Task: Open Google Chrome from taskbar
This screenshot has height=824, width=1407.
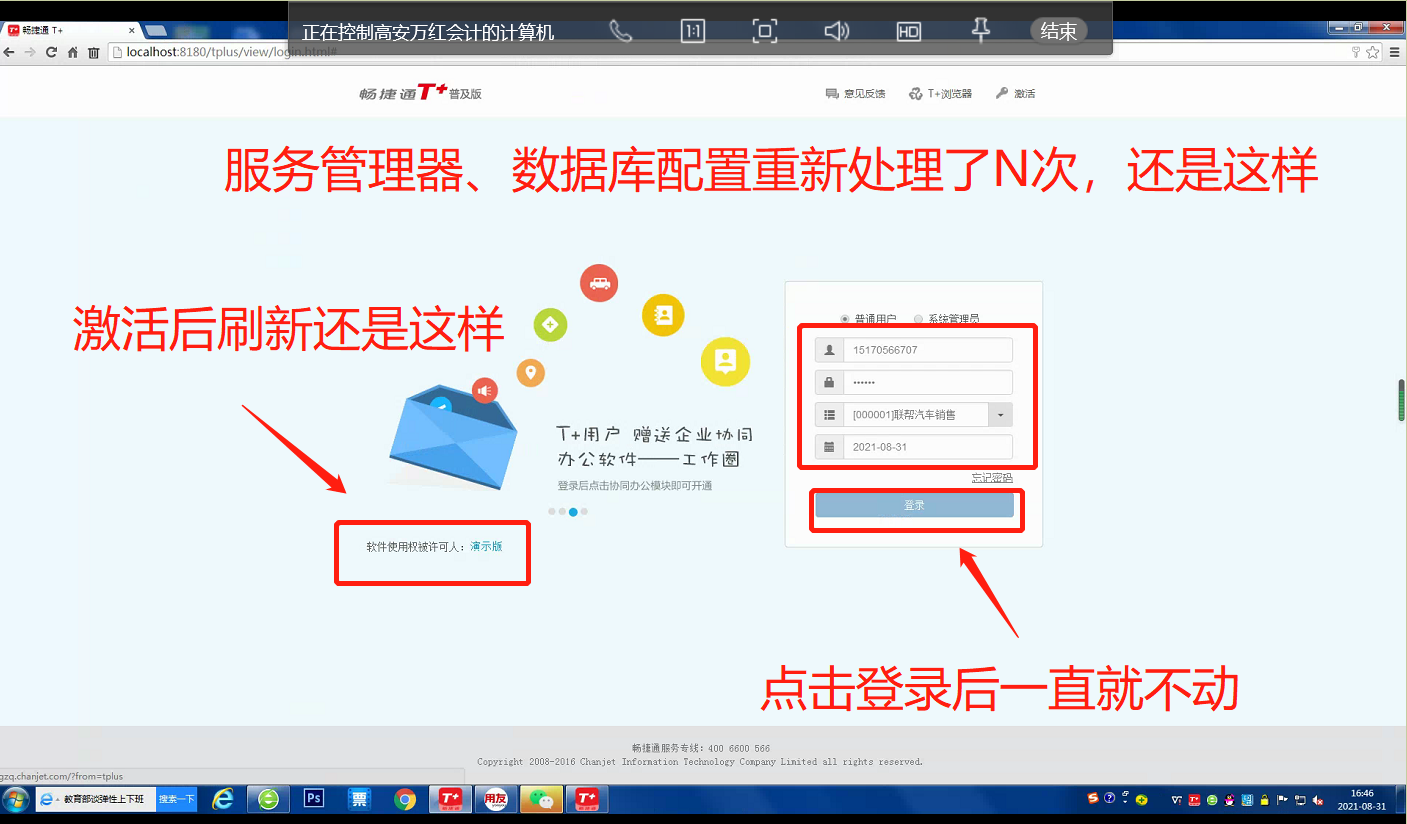Action: [x=404, y=799]
